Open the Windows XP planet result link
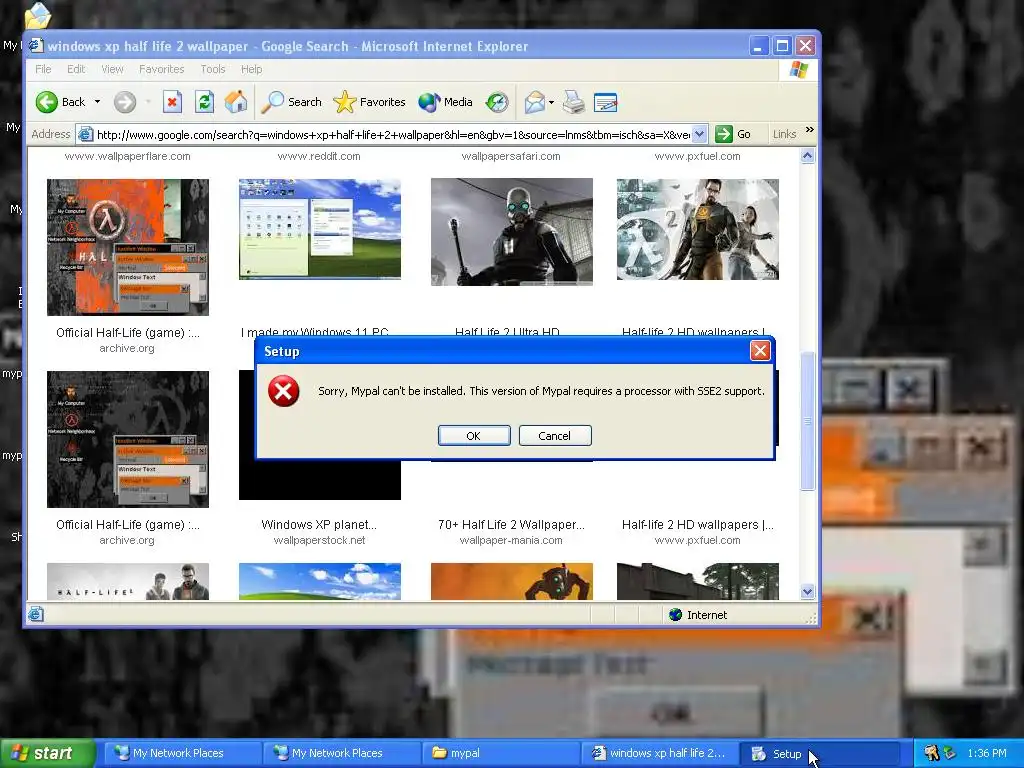Viewport: 1024px width, 768px height. pos(319,524)
